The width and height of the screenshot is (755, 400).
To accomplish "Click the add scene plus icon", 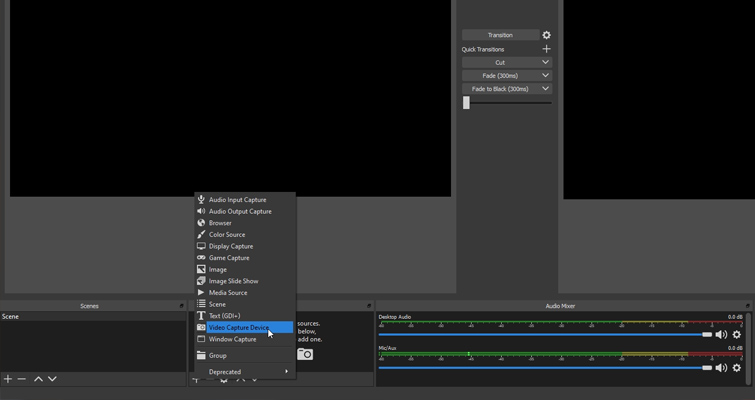I will point(8,379).
